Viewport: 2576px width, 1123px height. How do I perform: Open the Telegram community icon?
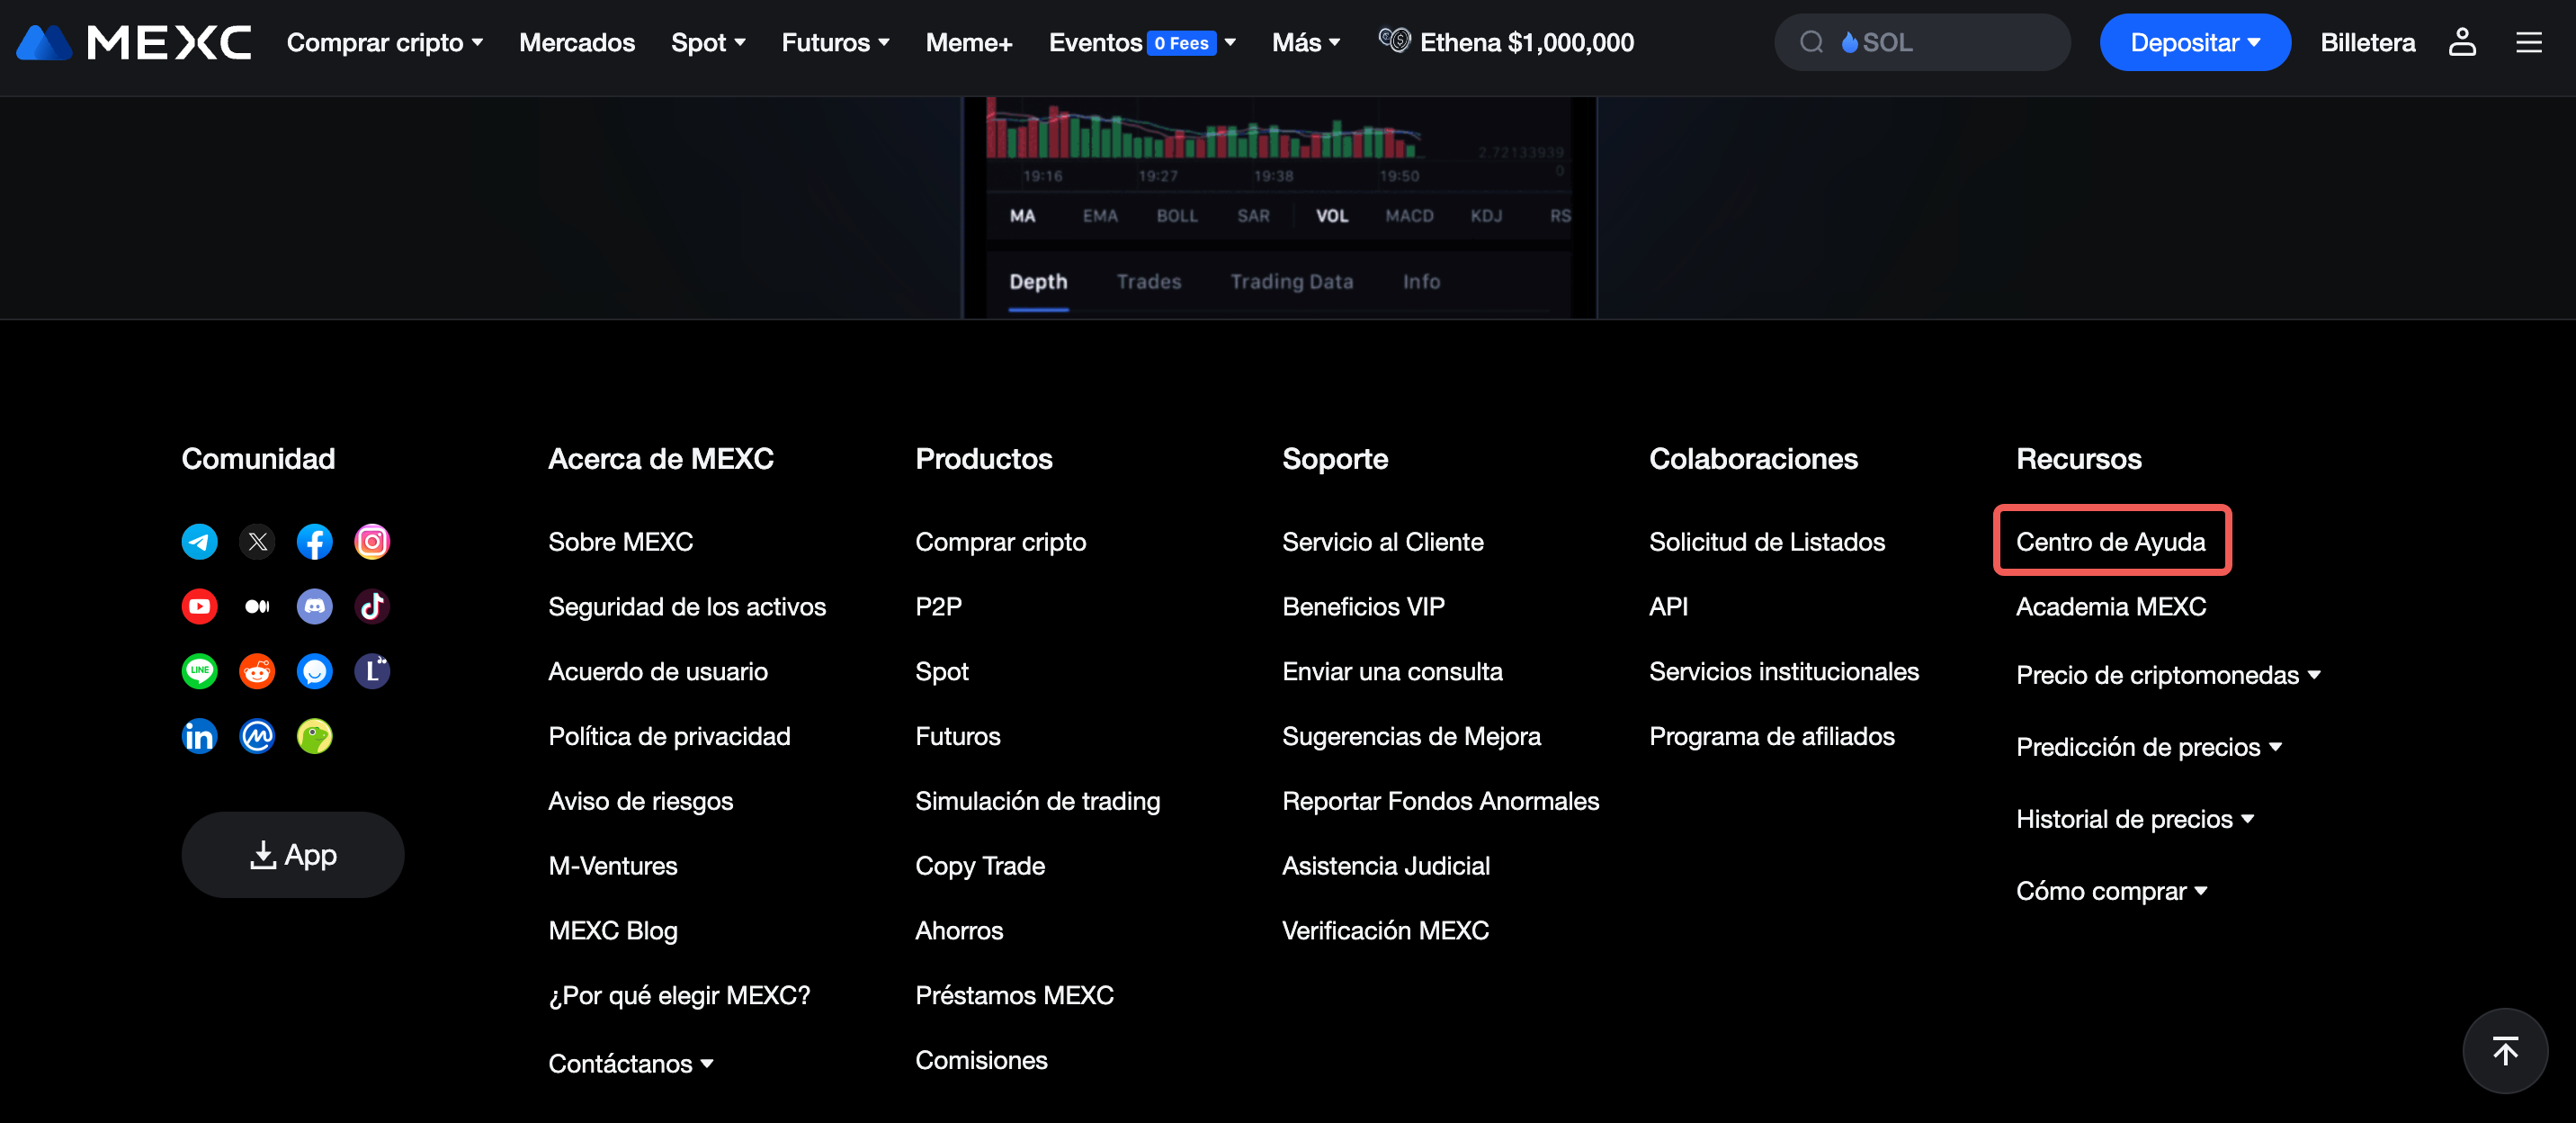200,542
